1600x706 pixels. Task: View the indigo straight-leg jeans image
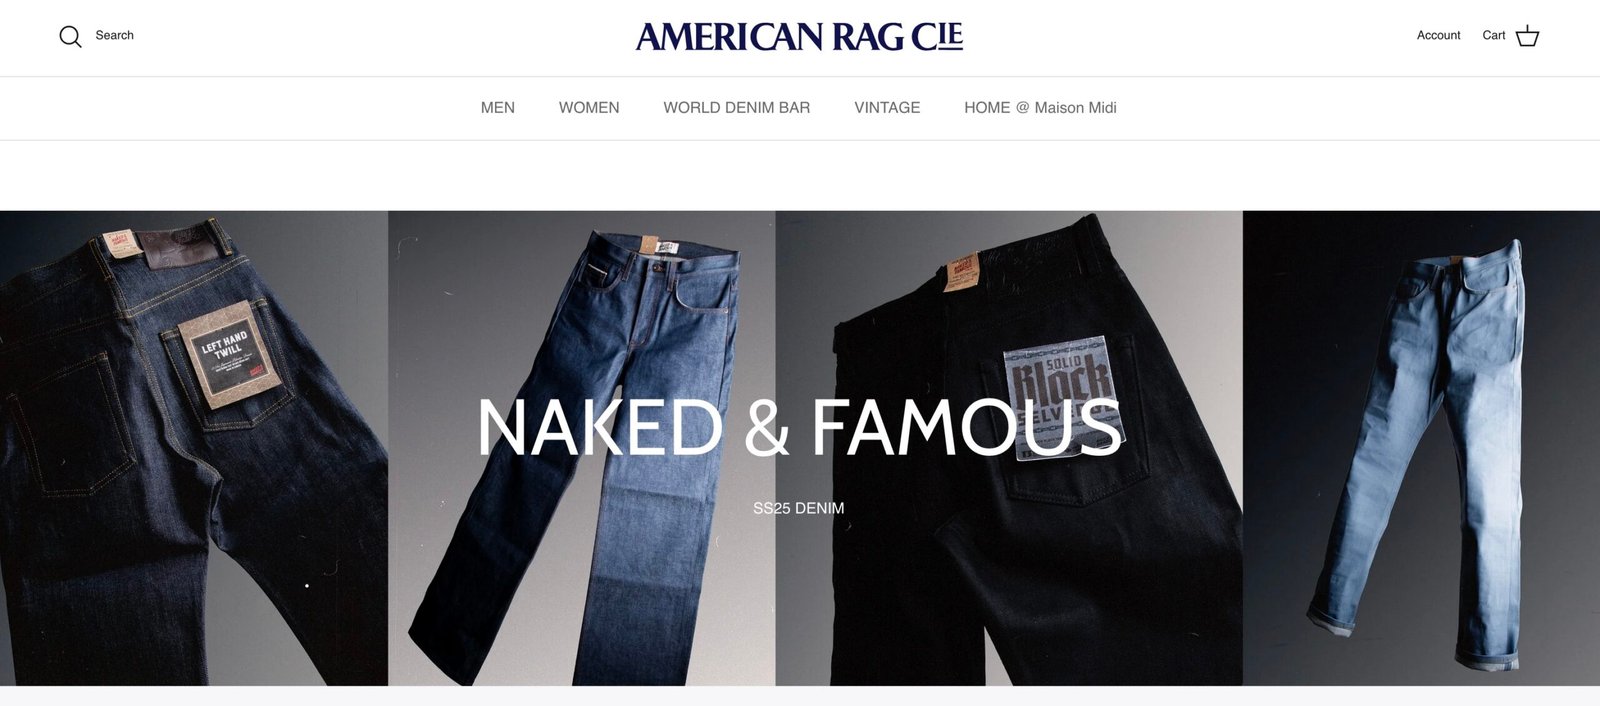point(581,448)
